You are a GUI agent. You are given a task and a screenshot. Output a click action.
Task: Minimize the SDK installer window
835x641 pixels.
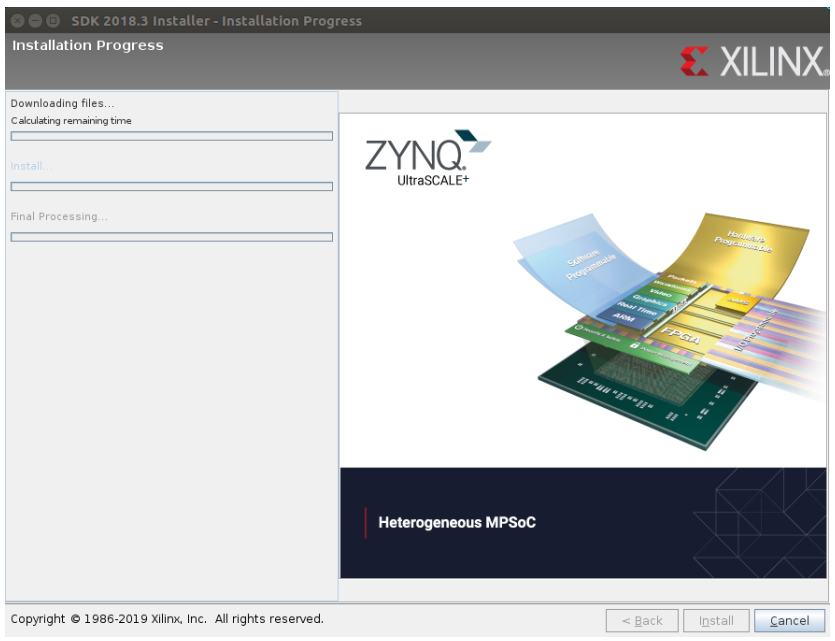(35, 21)
